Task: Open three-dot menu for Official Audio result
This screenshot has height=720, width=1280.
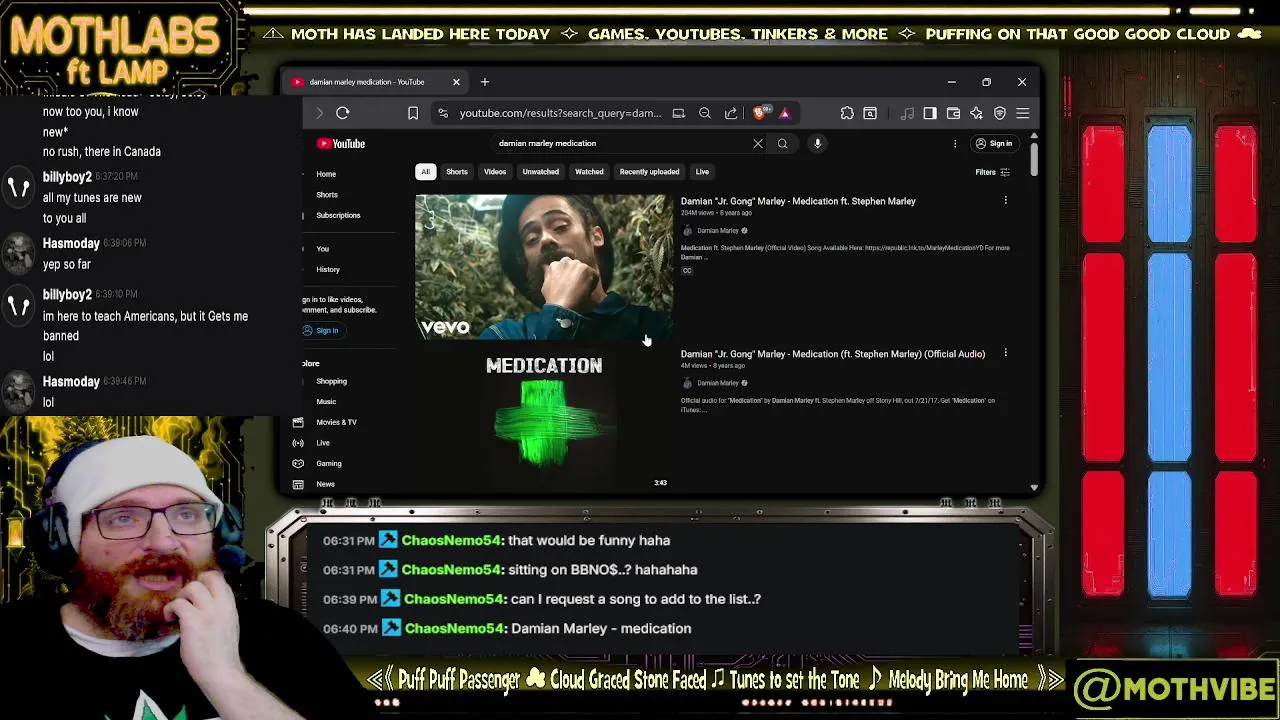Action: [x=1005, y=353]
